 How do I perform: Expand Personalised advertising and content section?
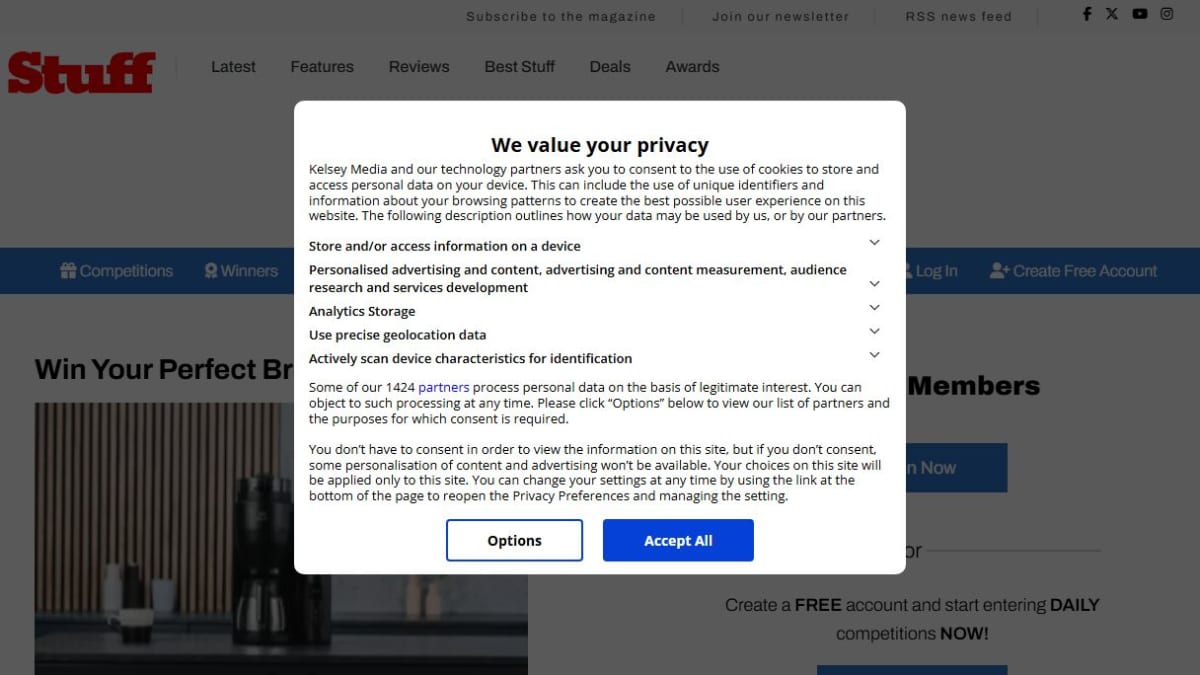874,284
